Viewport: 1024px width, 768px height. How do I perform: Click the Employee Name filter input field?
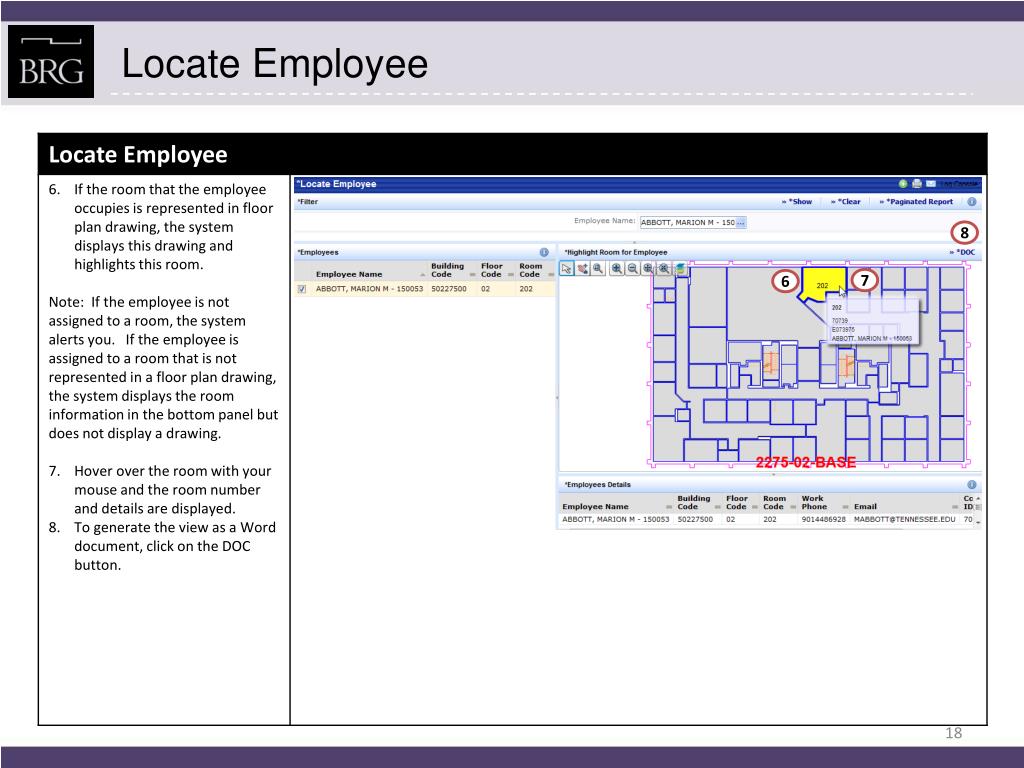[688, 223]
